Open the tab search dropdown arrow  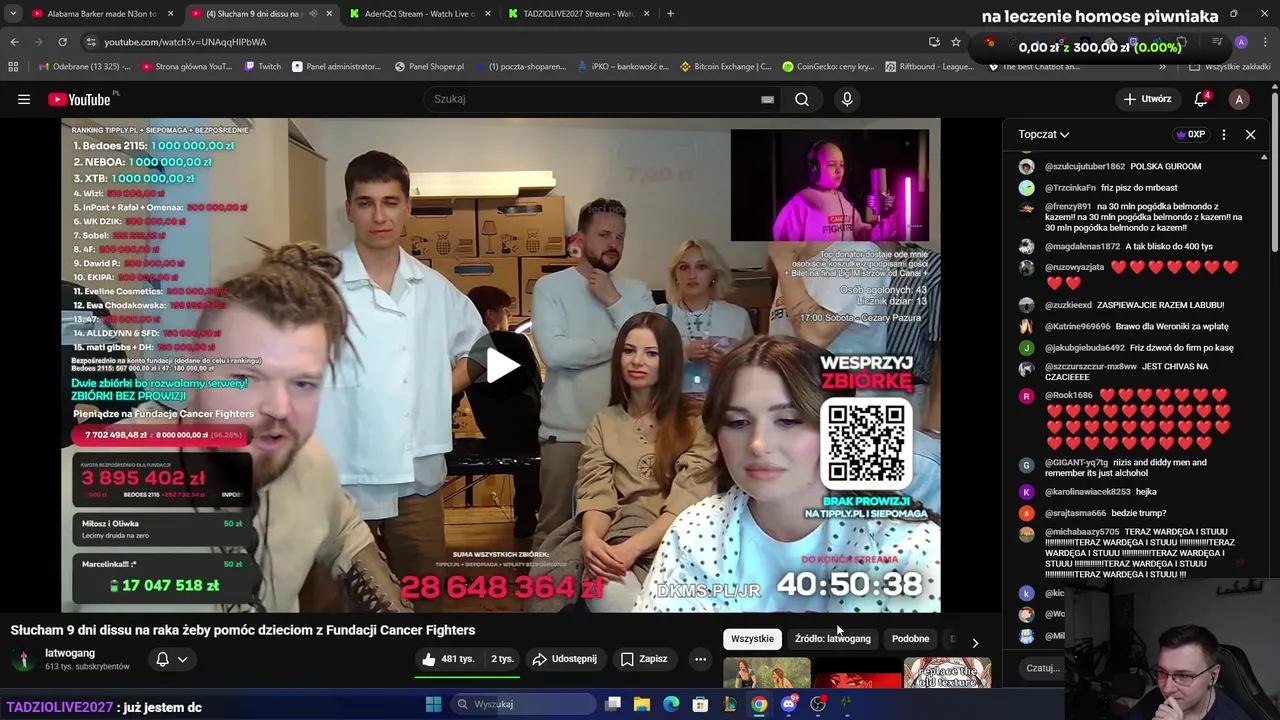pos(13,14)
